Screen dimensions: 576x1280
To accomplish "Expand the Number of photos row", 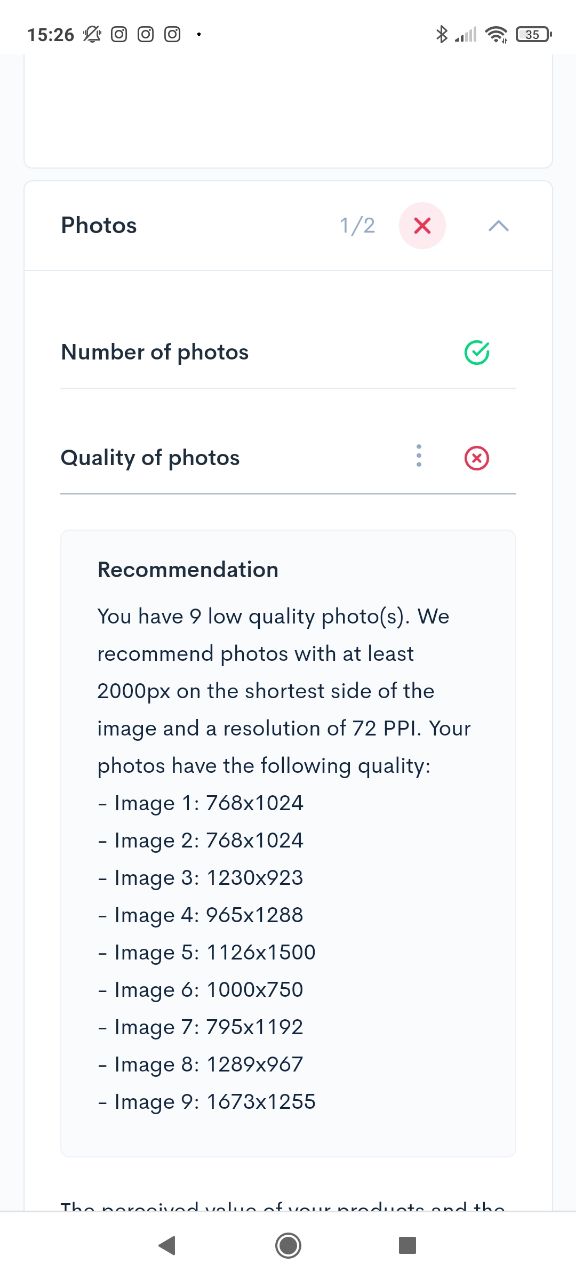I will coord(288,352).
